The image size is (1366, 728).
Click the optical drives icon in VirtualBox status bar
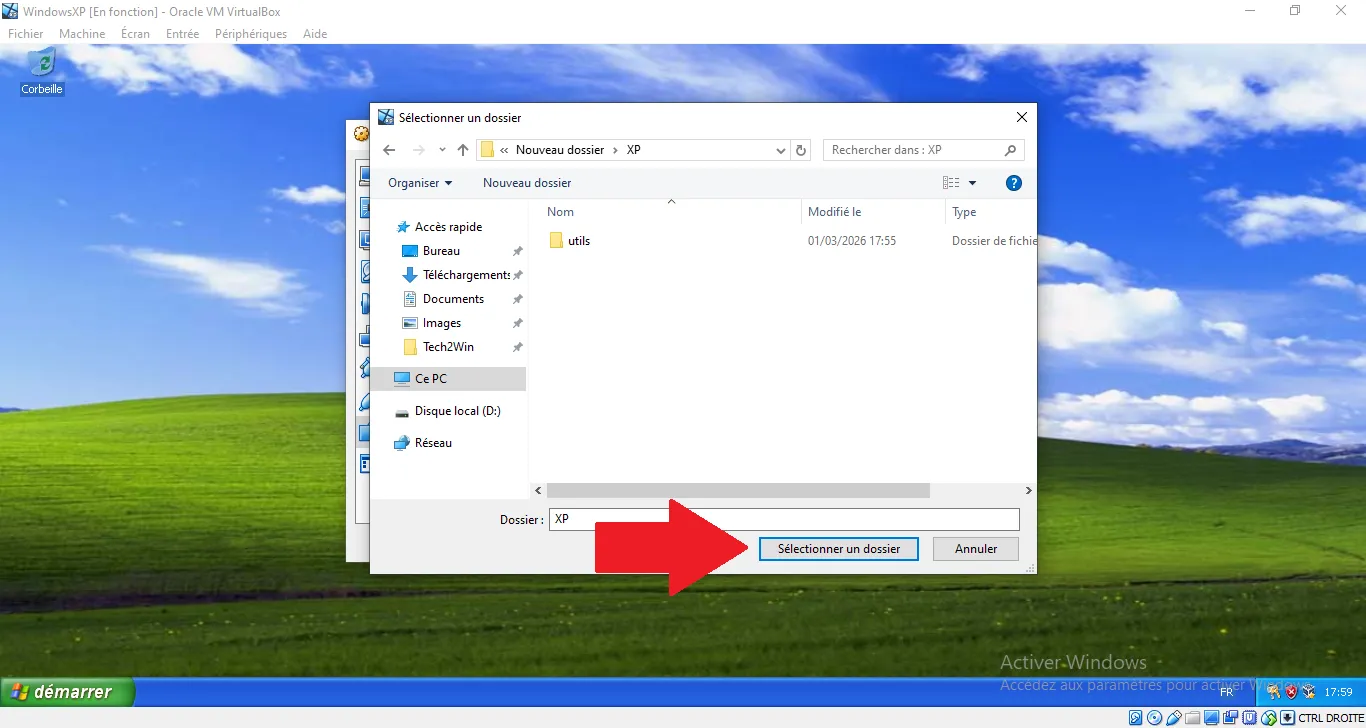pyautogui.click(x=1154, y=717)
